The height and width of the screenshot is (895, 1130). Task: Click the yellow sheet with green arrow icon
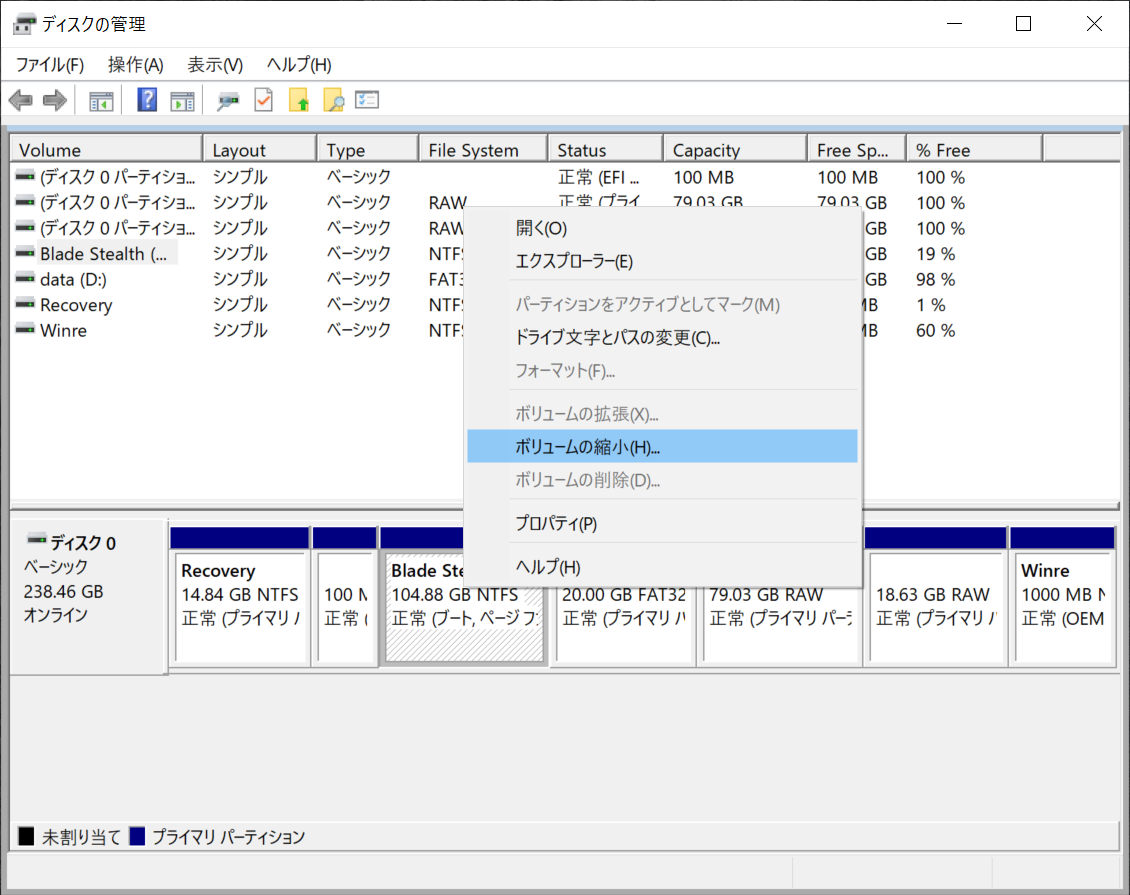(298, 100)
